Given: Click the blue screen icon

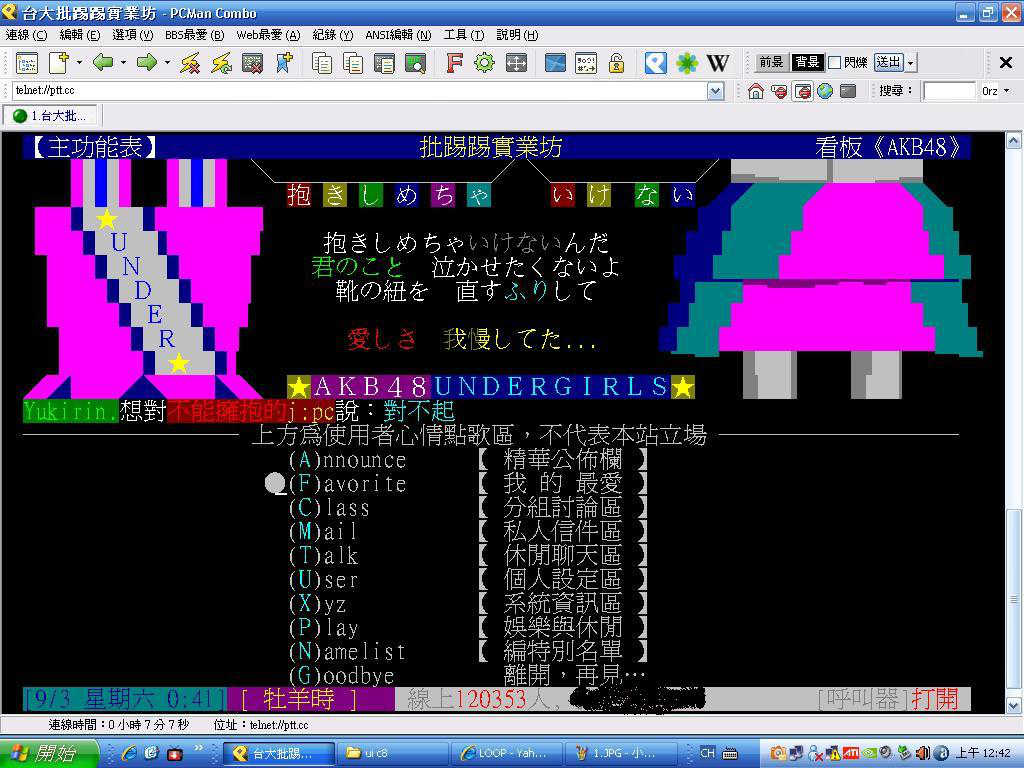Looking at the screenshot, I should (x=555, y=63).
